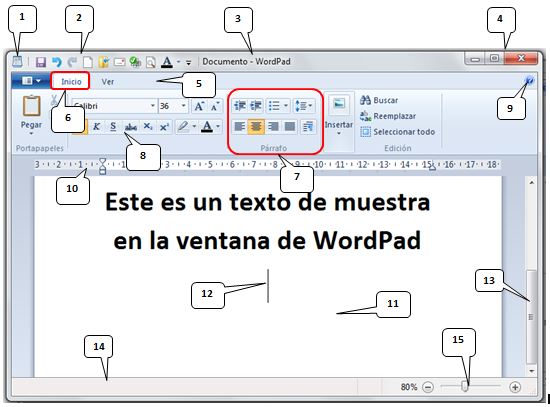Open WordPad help icon
This screenshot has height=407, width=550.
click(529, 81)
